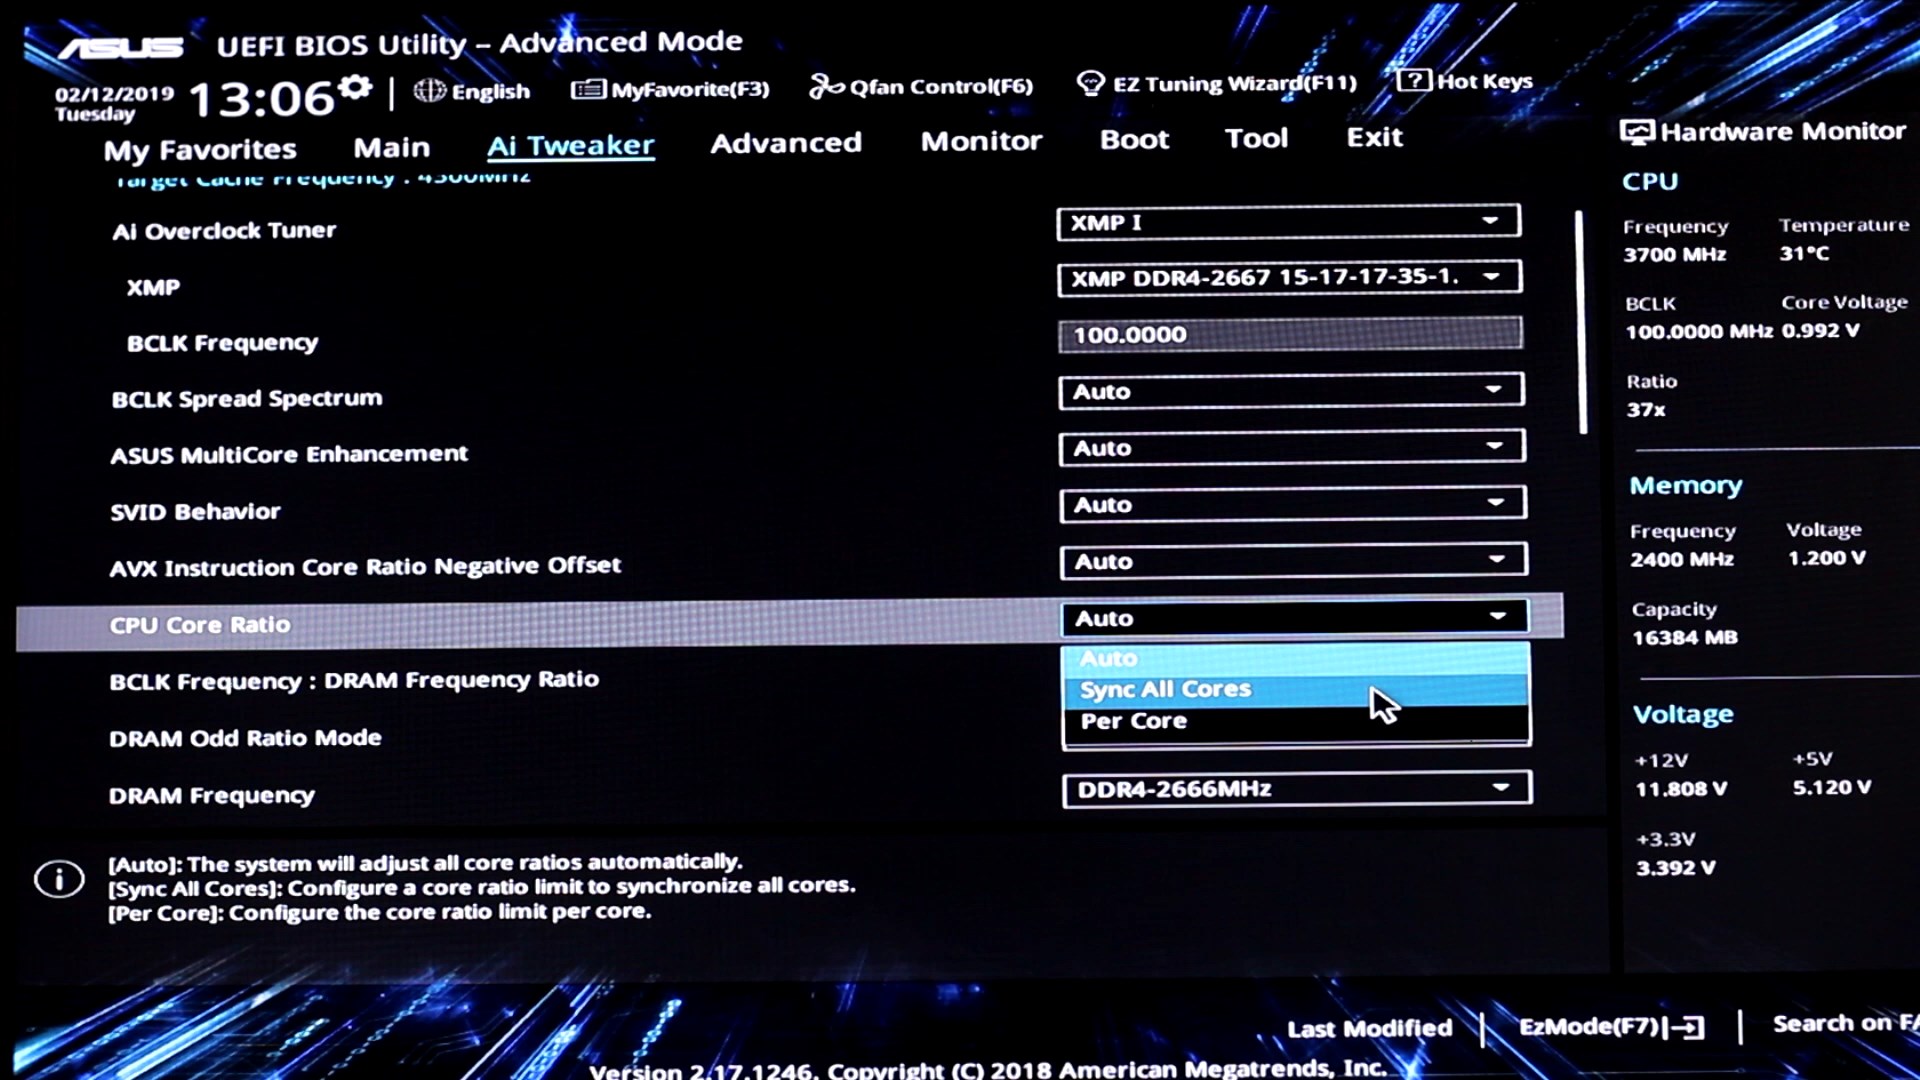Click the globe language icon
This screenshot has height=1080, width=1920.
coord(430,90)
